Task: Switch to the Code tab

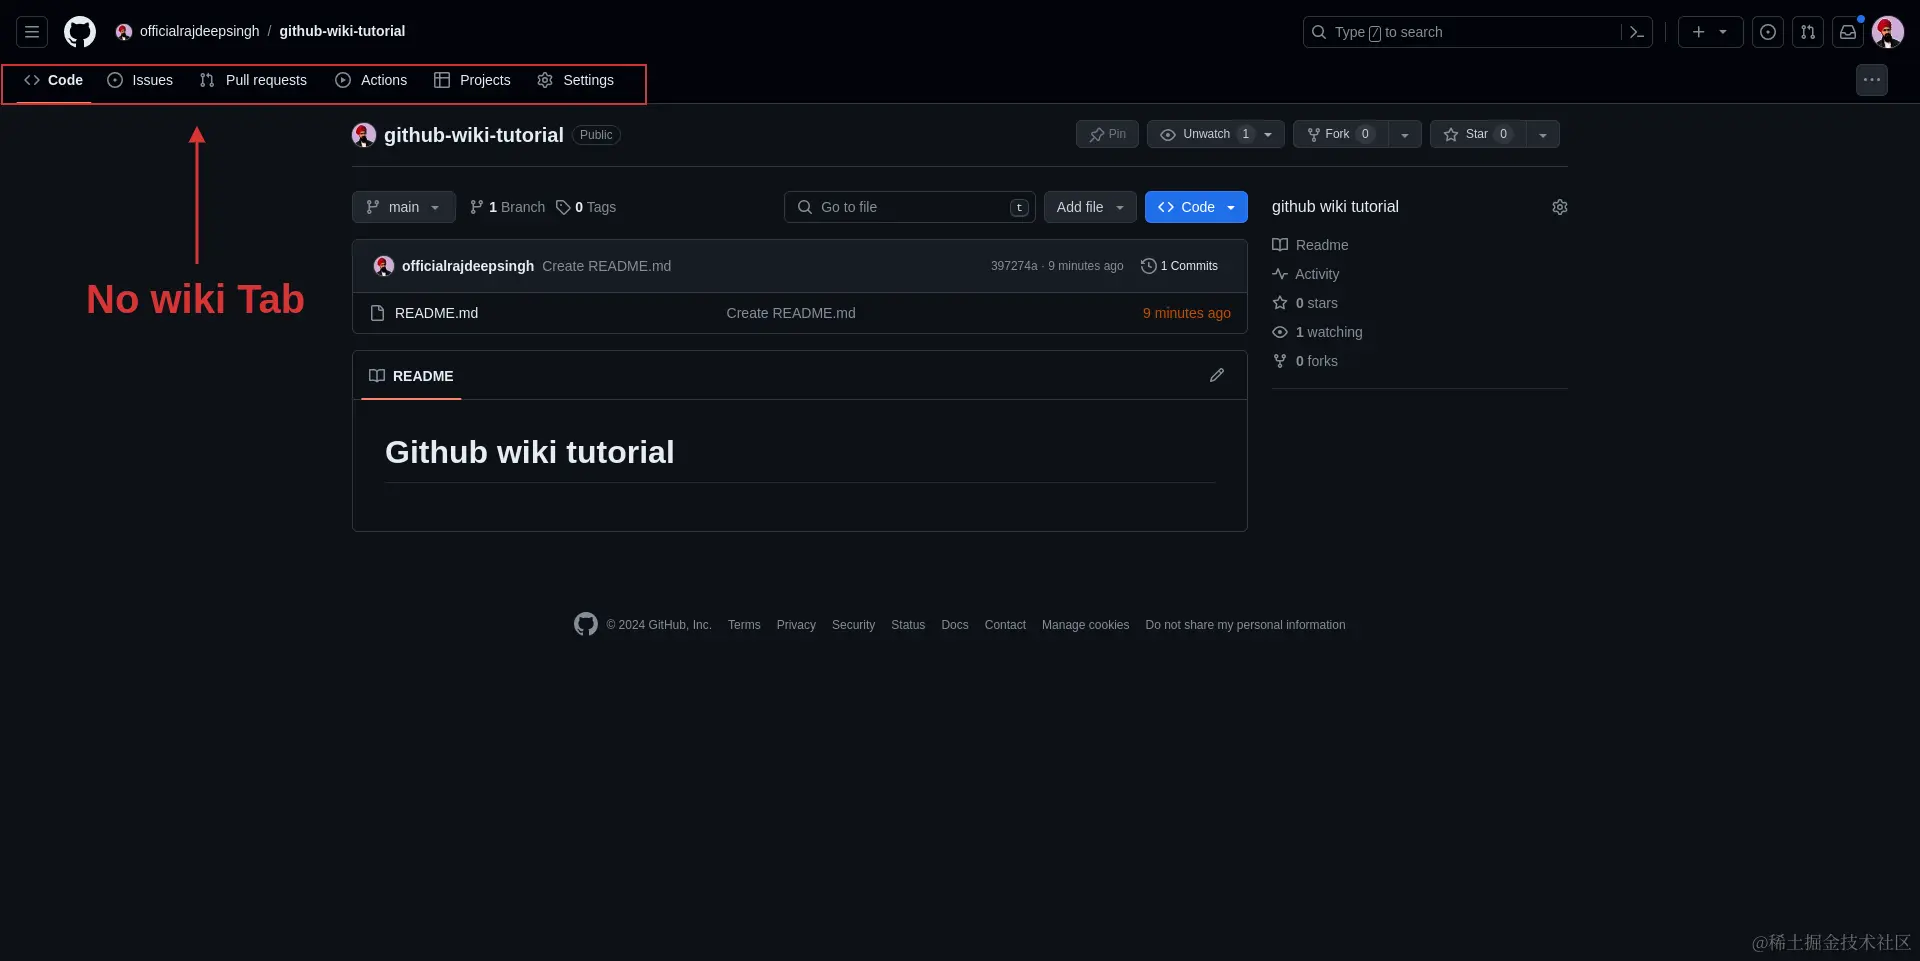Action: pos(54,80)
